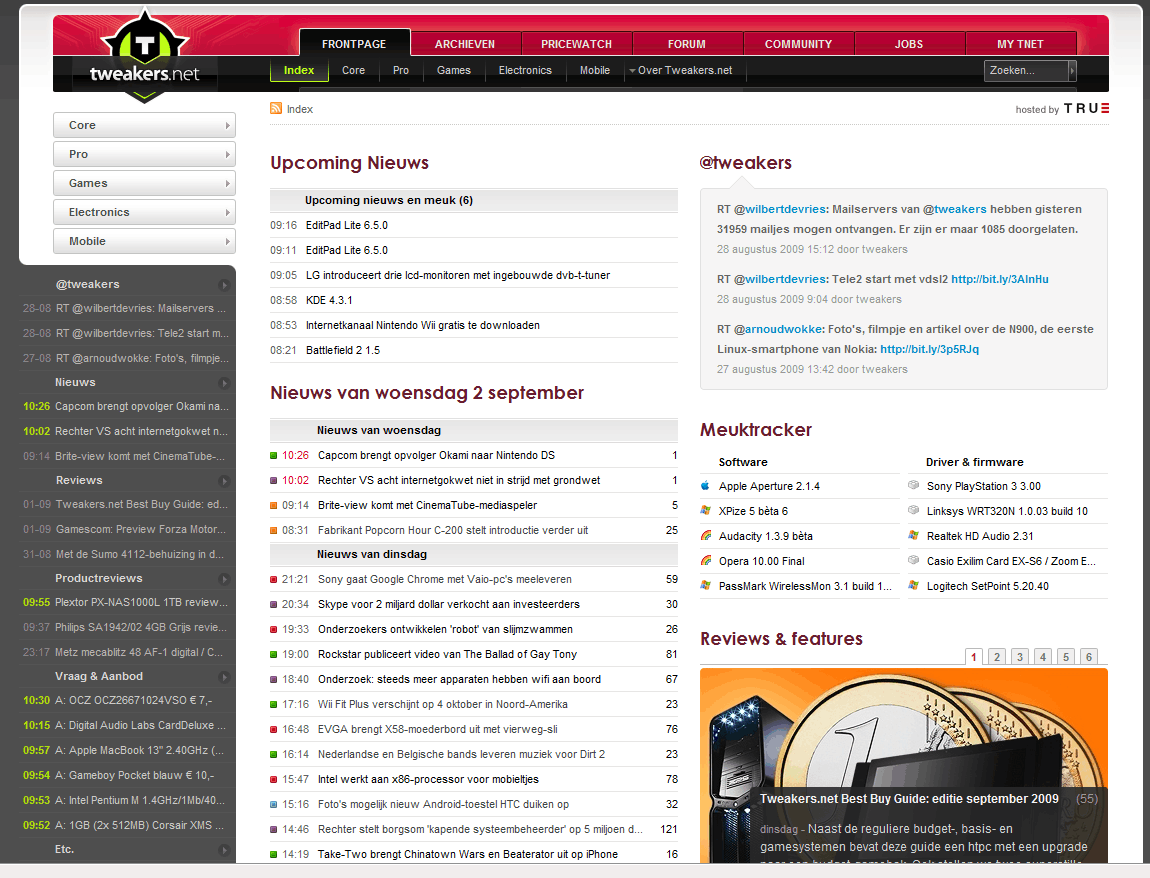Expand the Nieuws sidebar section arrow
1150x878 pixels.
(224, 383)
